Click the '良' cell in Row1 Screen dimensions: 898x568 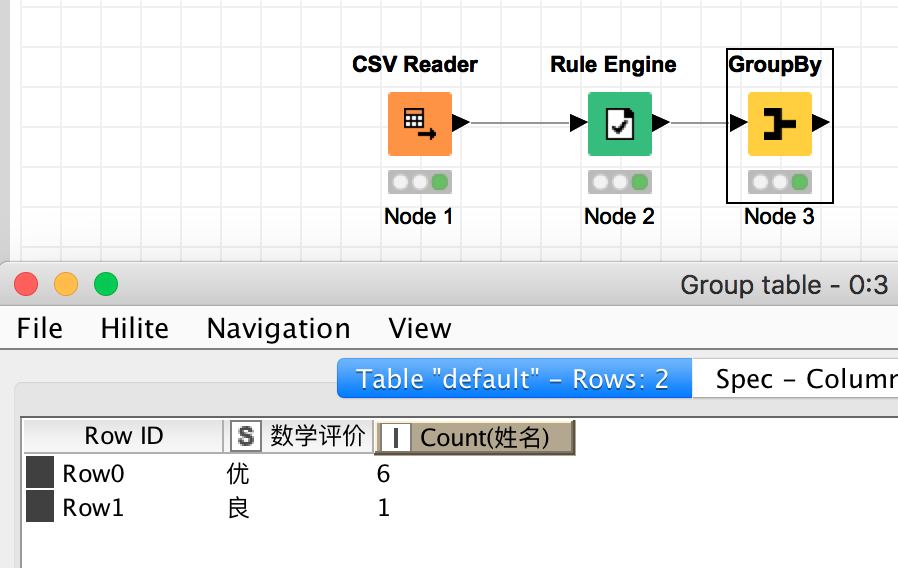238,507
